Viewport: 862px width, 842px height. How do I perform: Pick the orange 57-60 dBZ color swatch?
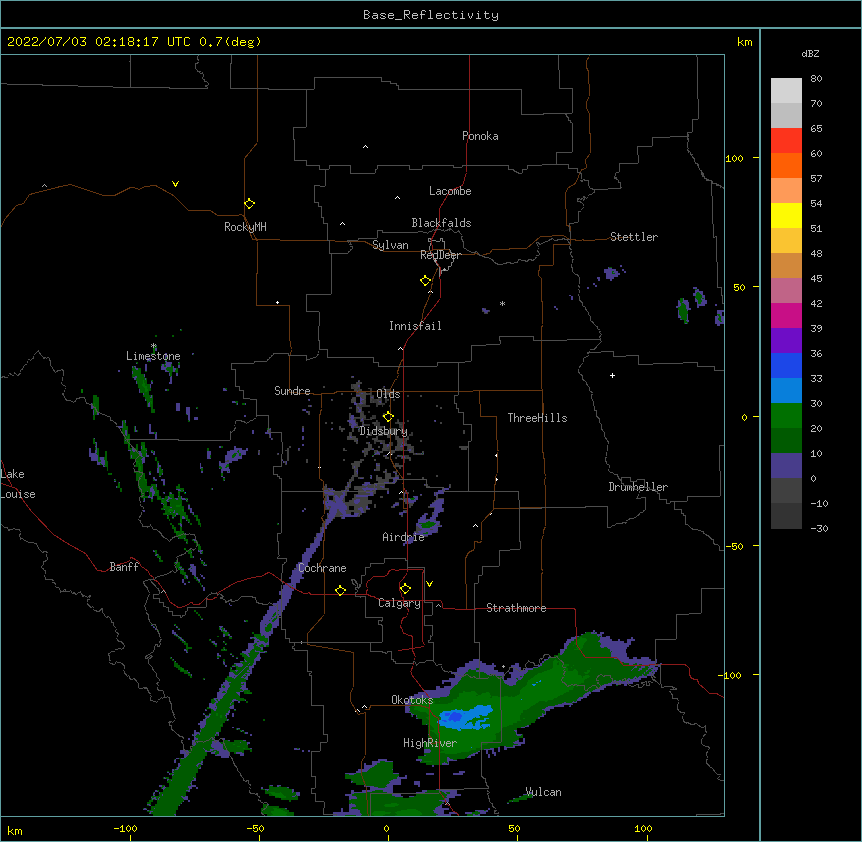pyautogui.click(x=786, y=165)
